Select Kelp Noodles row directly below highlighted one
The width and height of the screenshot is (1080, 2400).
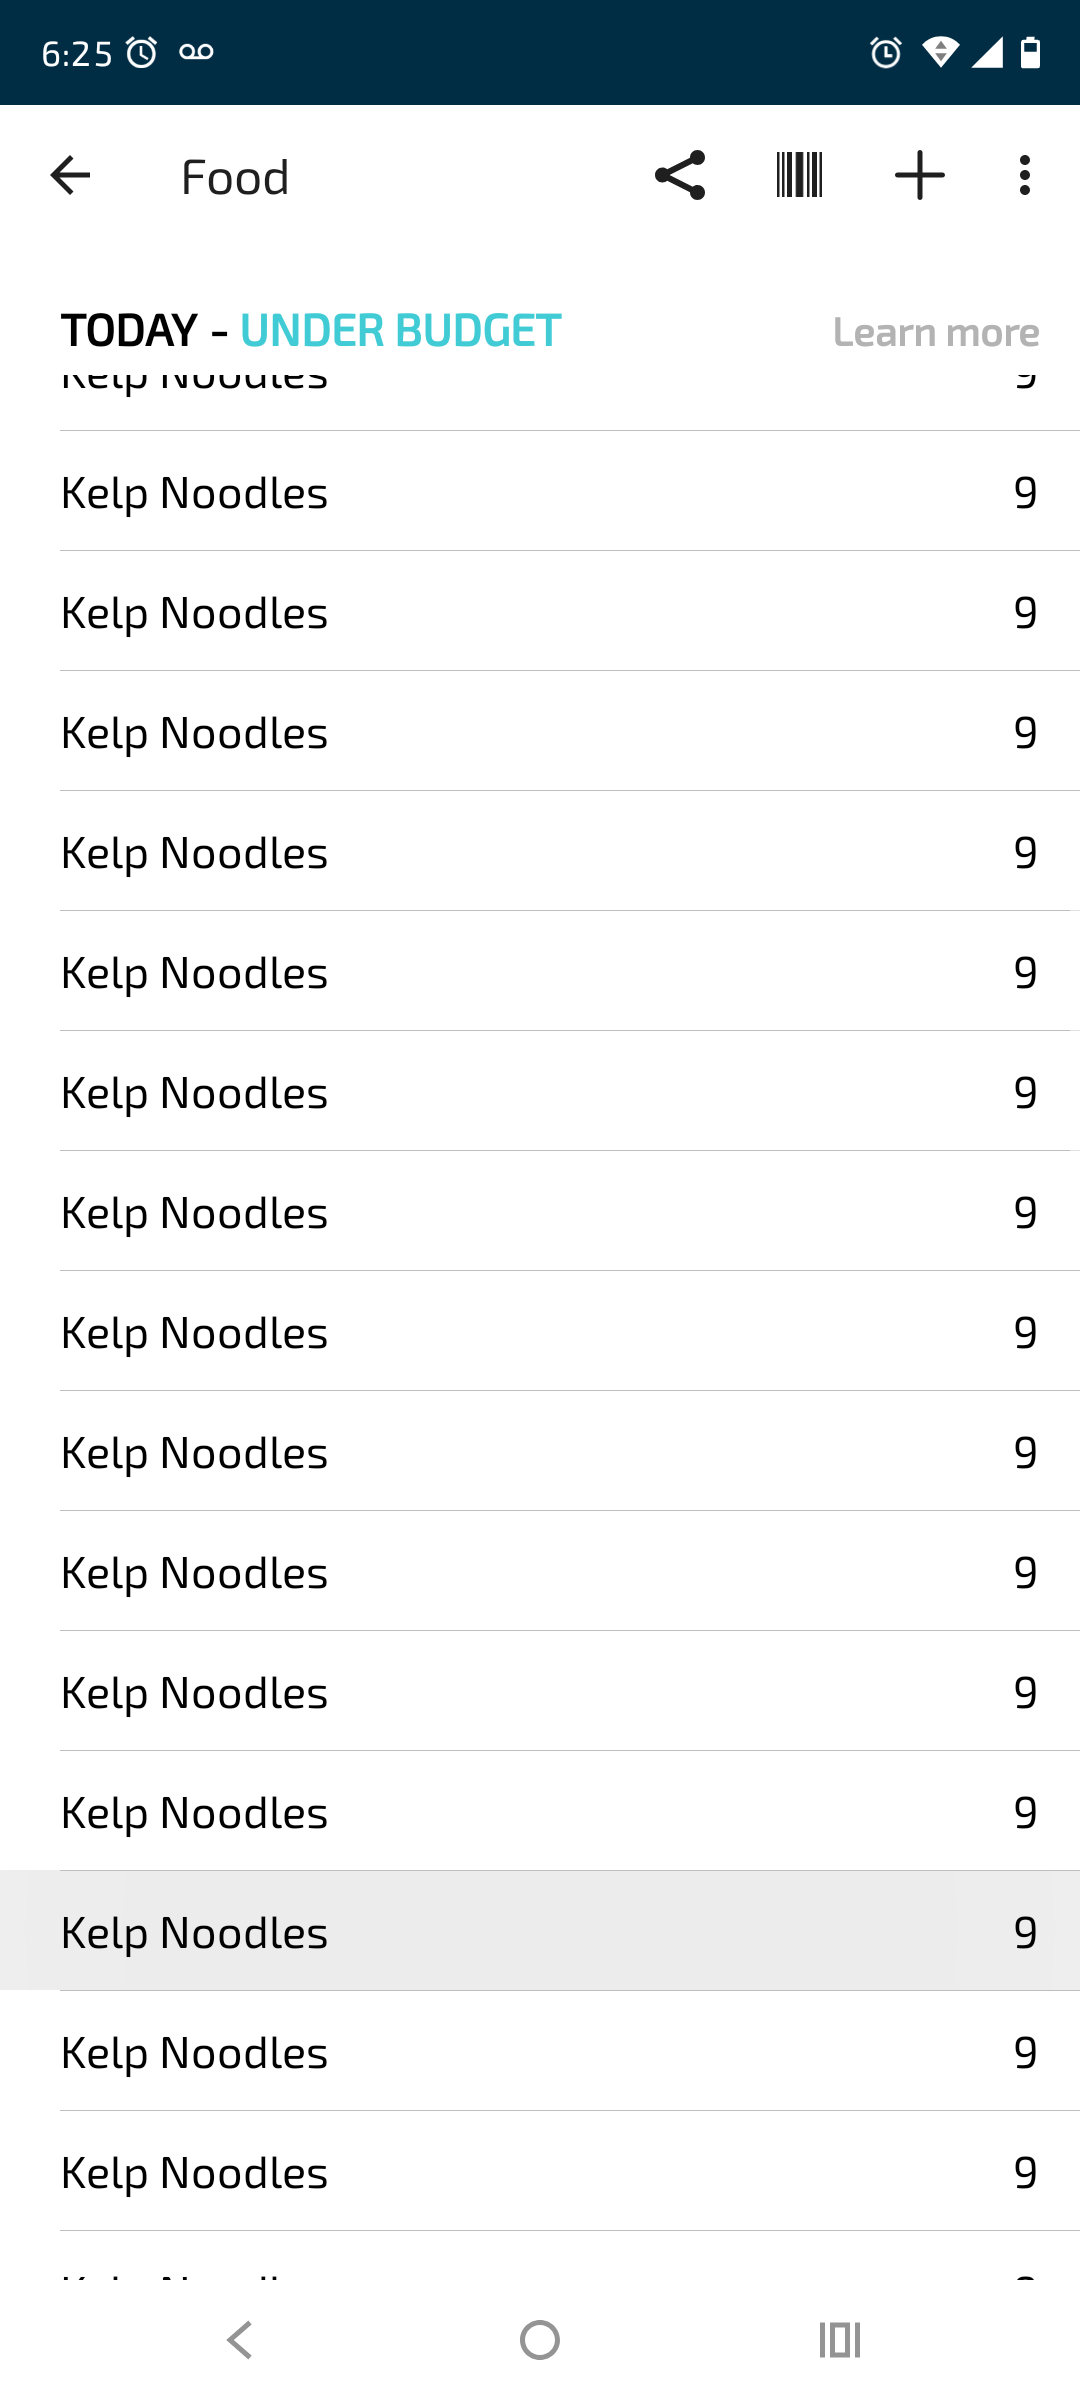(540, 2052)
